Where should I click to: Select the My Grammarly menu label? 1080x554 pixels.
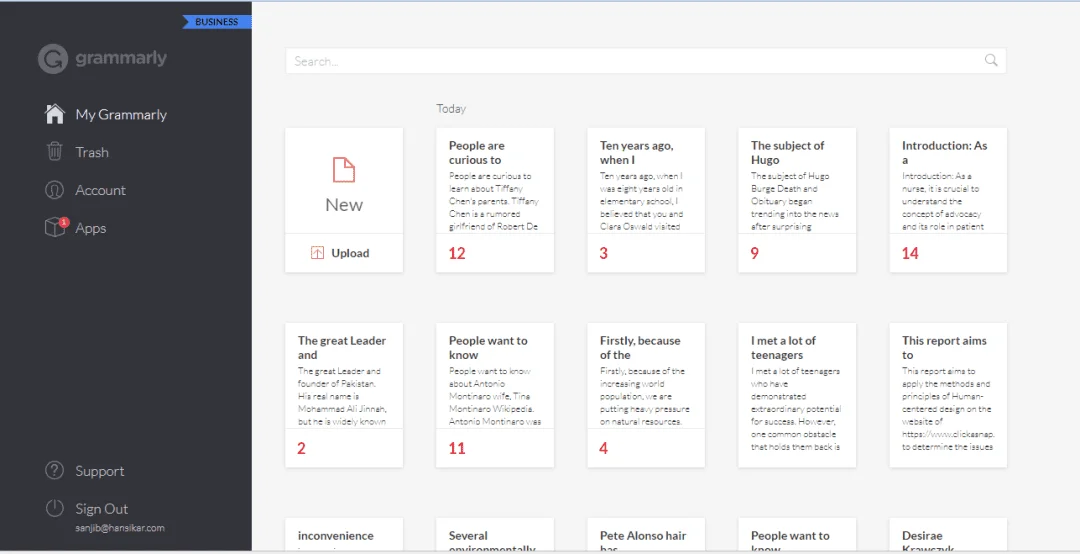[121, 115]
